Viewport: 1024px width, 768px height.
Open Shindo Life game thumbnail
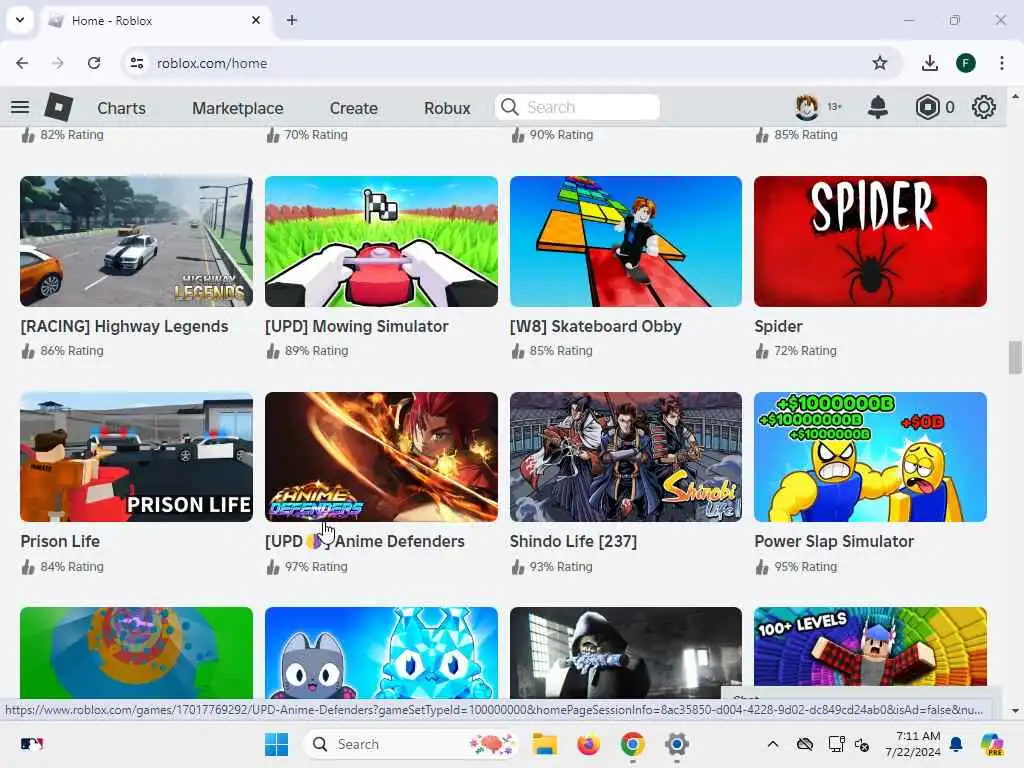[x=626, y=456]
